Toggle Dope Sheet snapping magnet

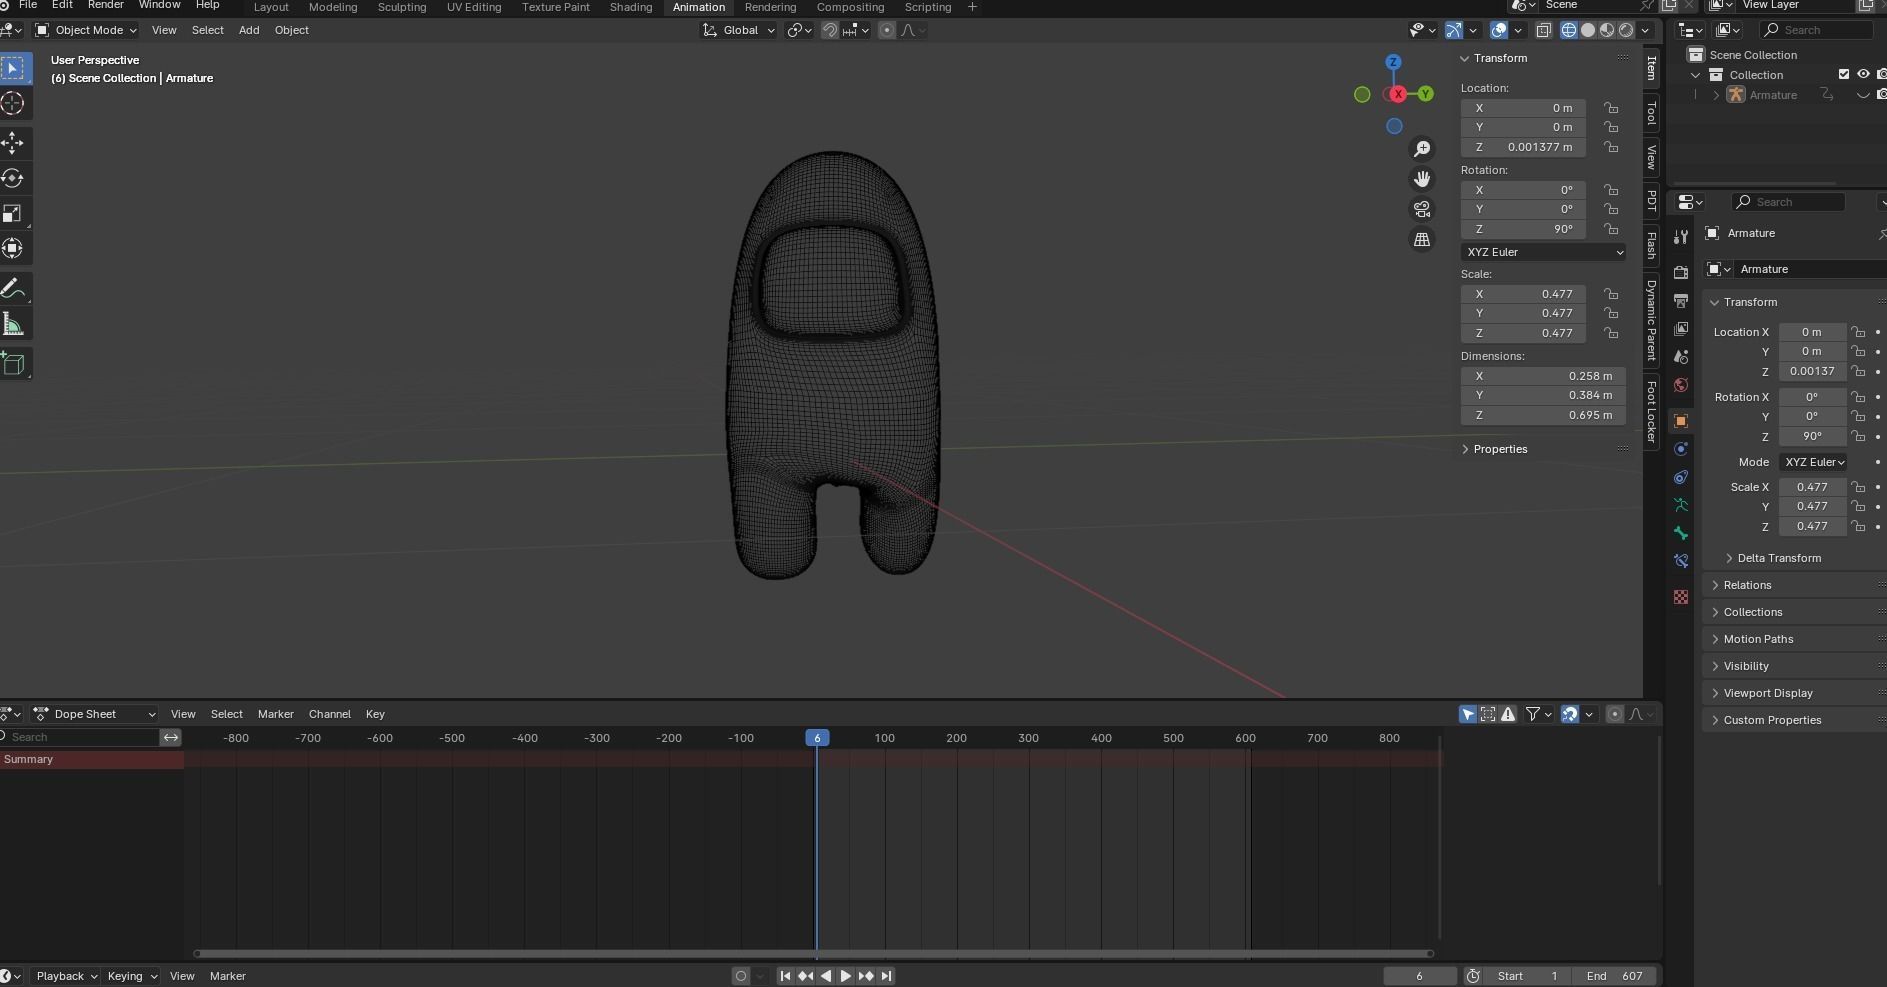tap(1570, 714)
